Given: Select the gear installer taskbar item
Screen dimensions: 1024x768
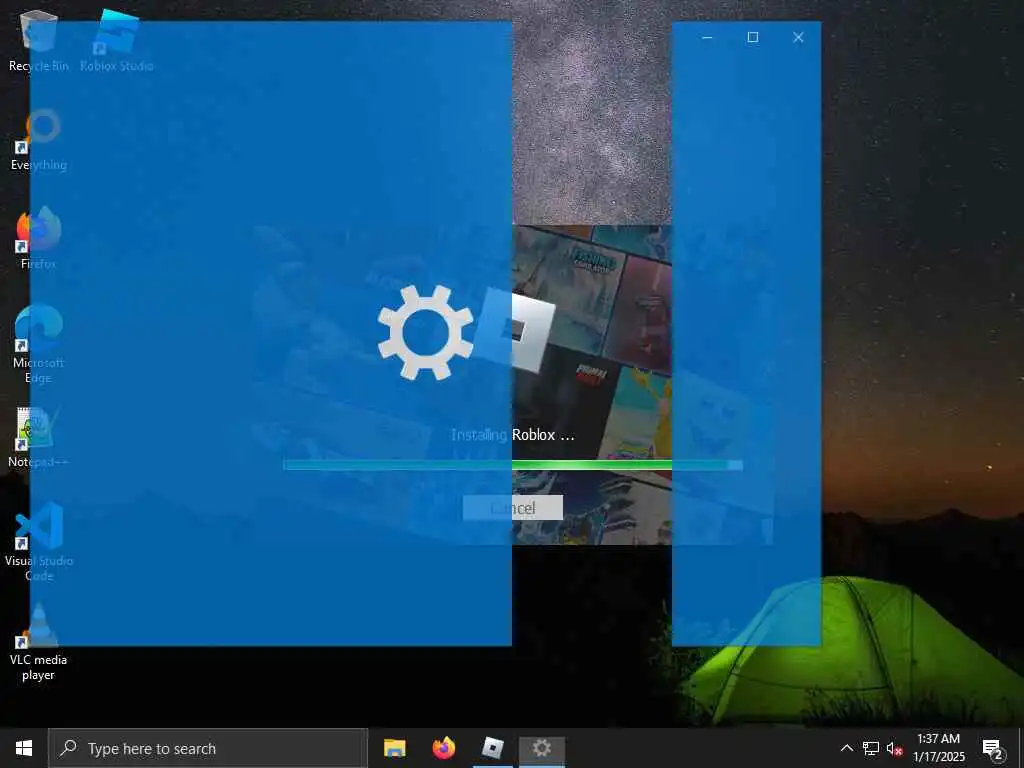Looking at the screenshot, I should [x=541, y=748].
